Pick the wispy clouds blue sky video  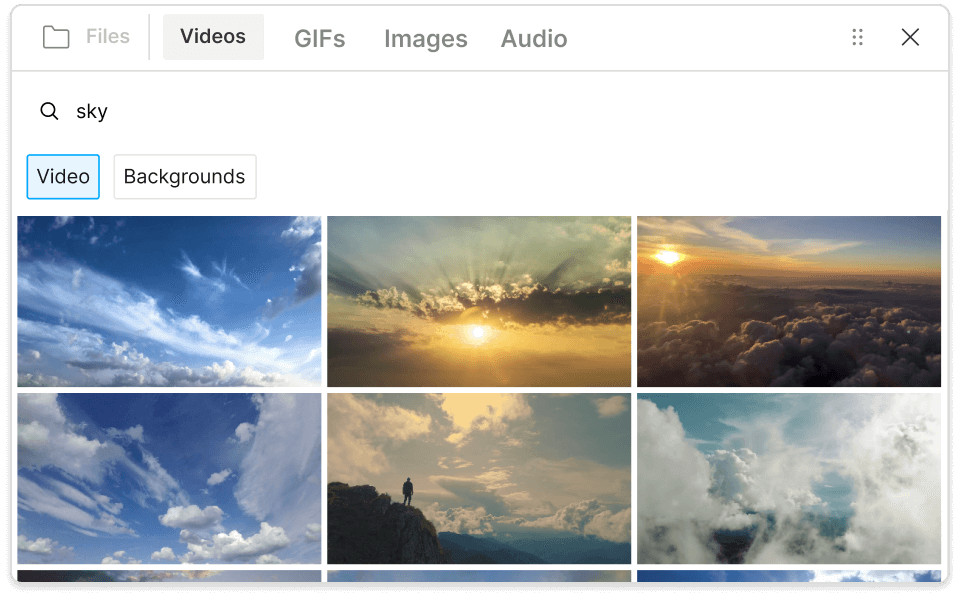coord(169,301)
